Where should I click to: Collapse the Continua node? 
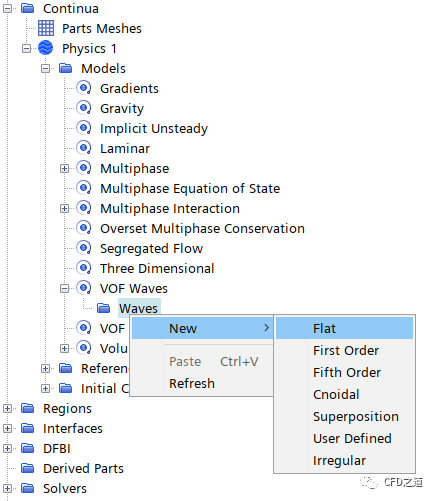point(7,8)
